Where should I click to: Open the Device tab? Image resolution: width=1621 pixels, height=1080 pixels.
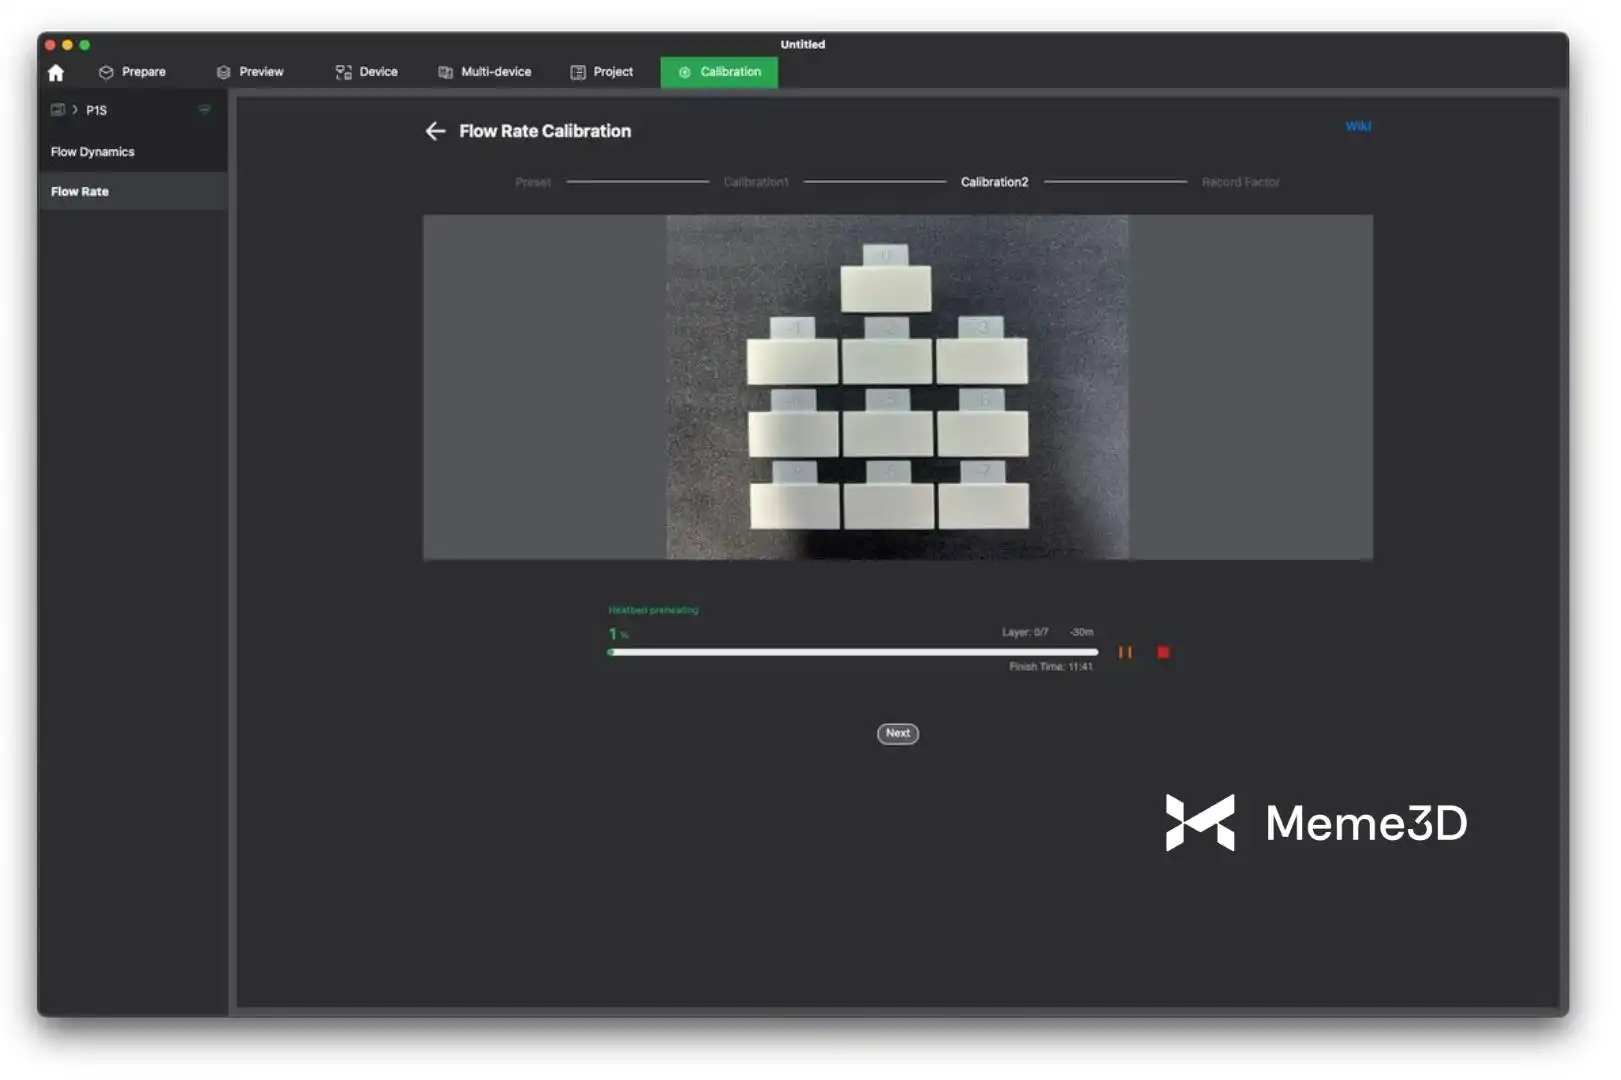tap(366, 72)
